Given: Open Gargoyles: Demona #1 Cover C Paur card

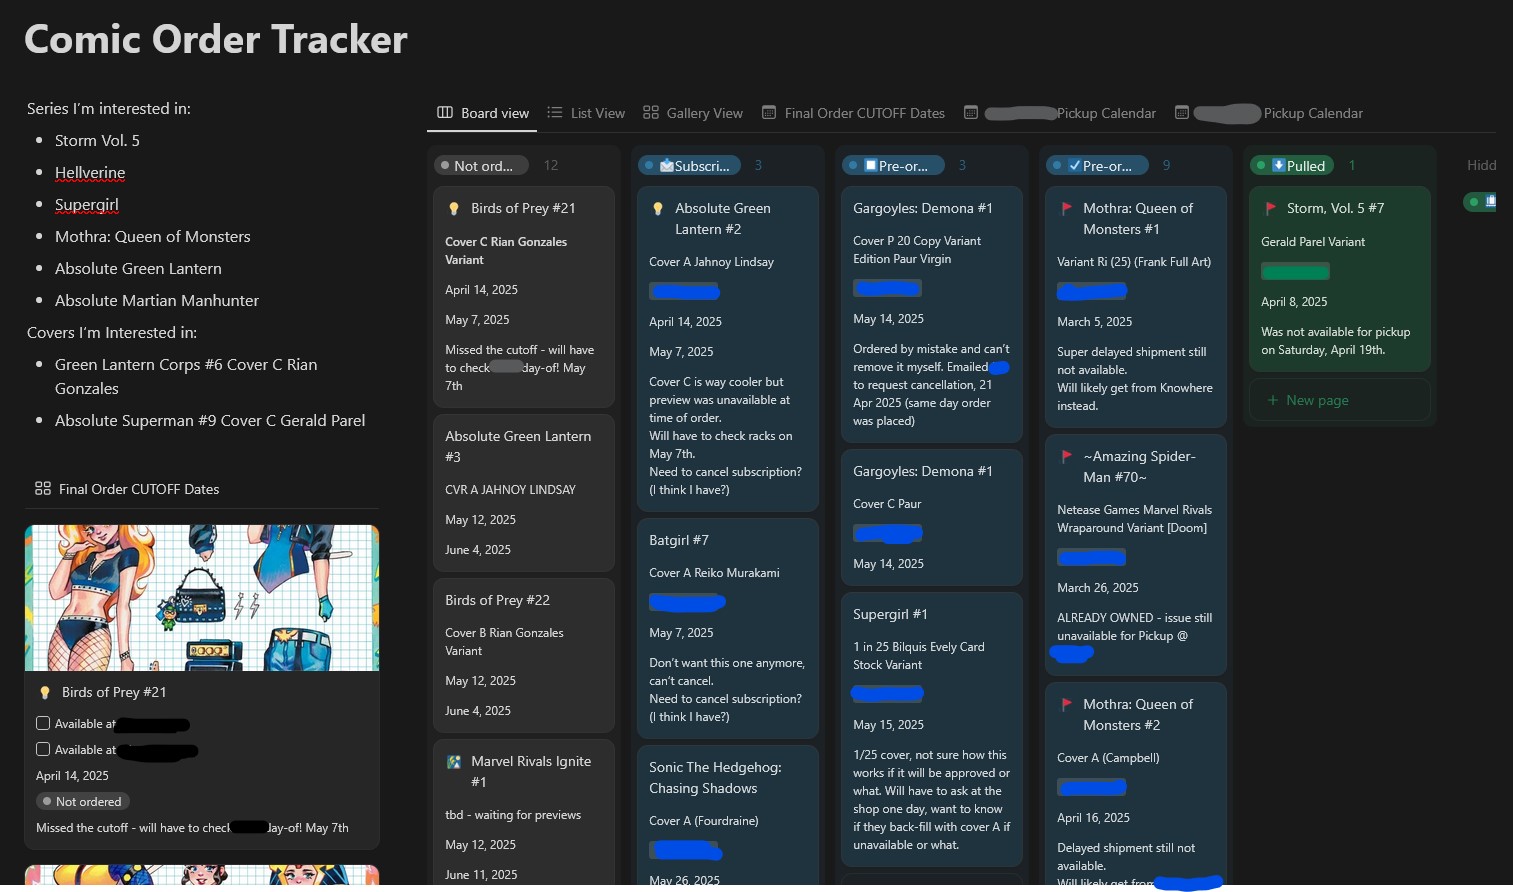Looking at the screenshot, I should click(931, 517).
